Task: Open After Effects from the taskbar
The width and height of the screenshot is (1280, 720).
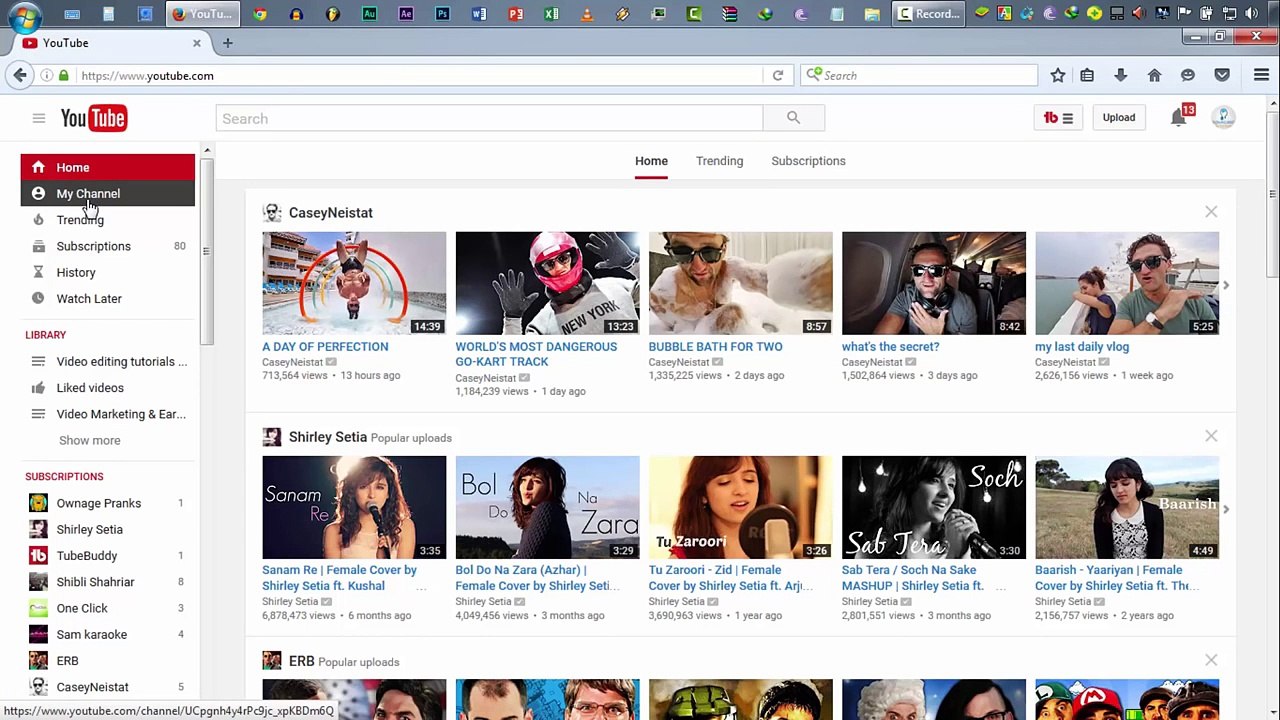Action: tap(405, 14)
